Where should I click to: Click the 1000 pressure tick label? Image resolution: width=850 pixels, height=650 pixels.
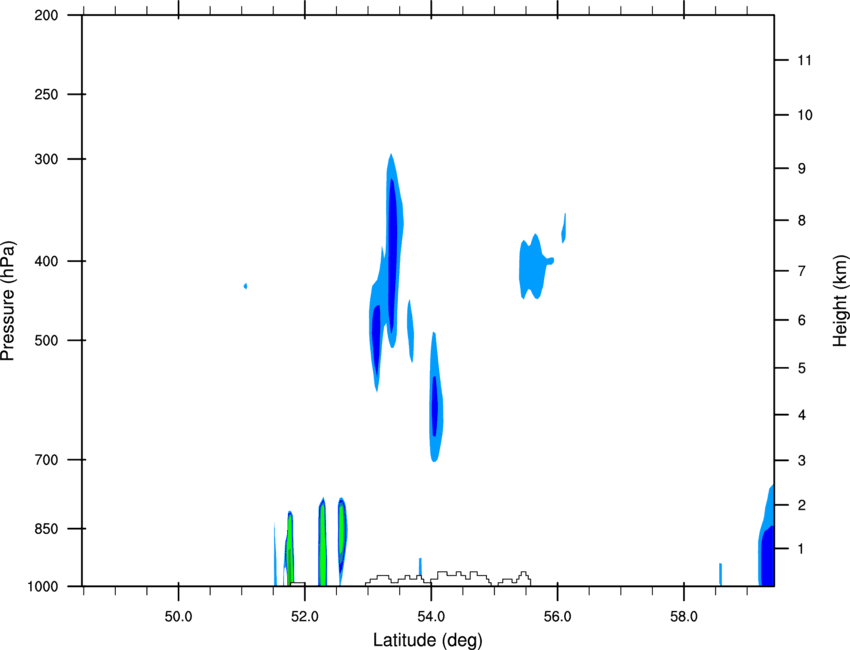43,587
